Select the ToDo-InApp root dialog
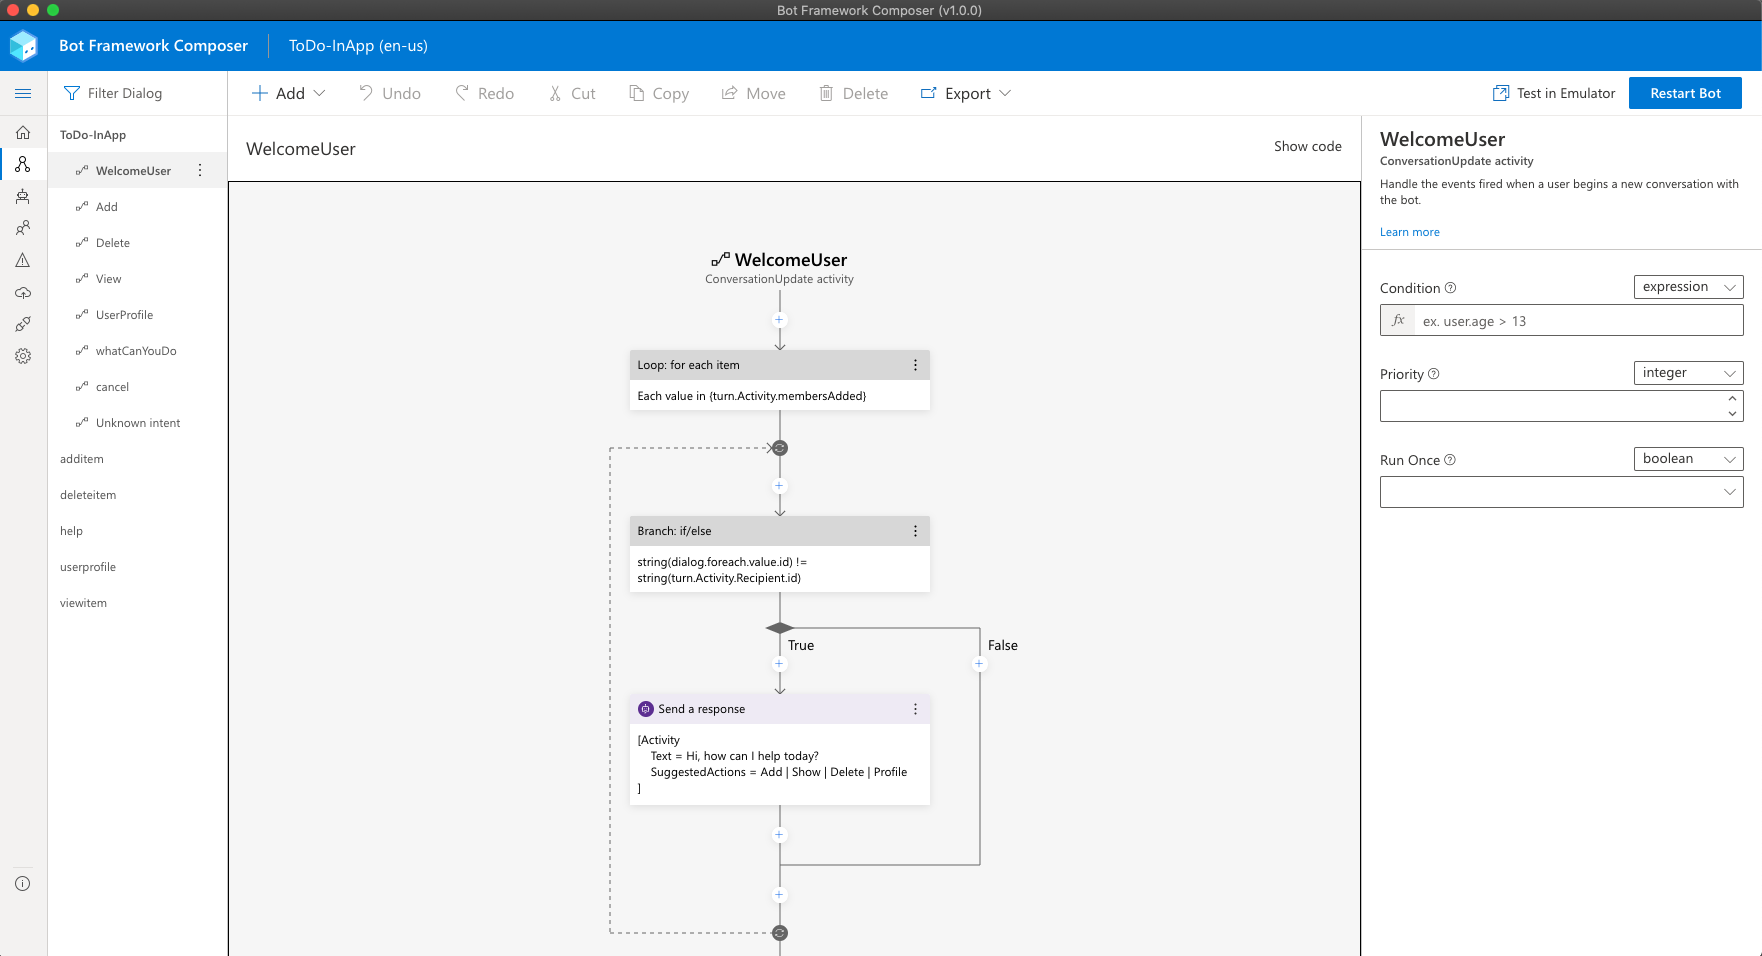The width and height of the screenshot is (1762, 956). tap(93, 135)
